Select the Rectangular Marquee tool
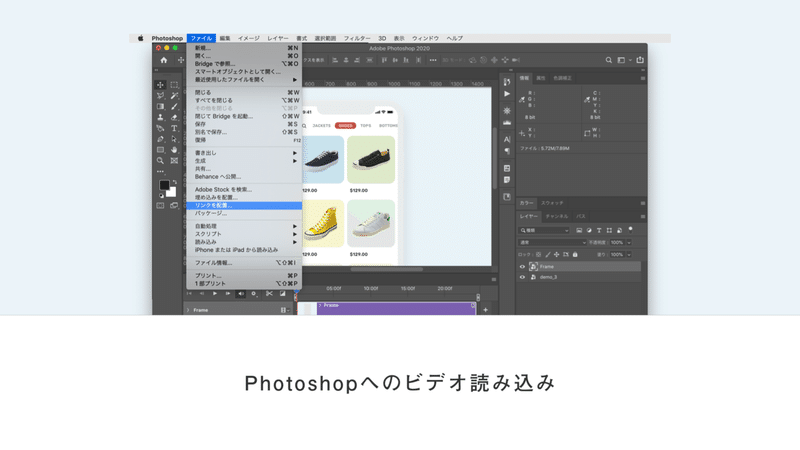Screen dimensions: 800x450 coord(174,85)
